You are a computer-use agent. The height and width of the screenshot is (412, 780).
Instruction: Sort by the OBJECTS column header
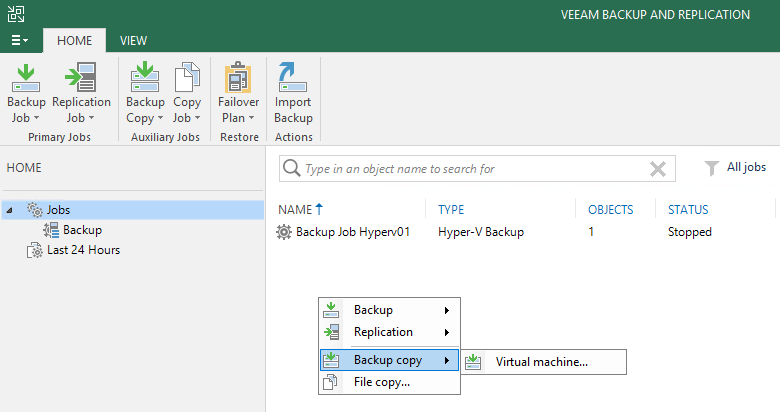point(610,209)
